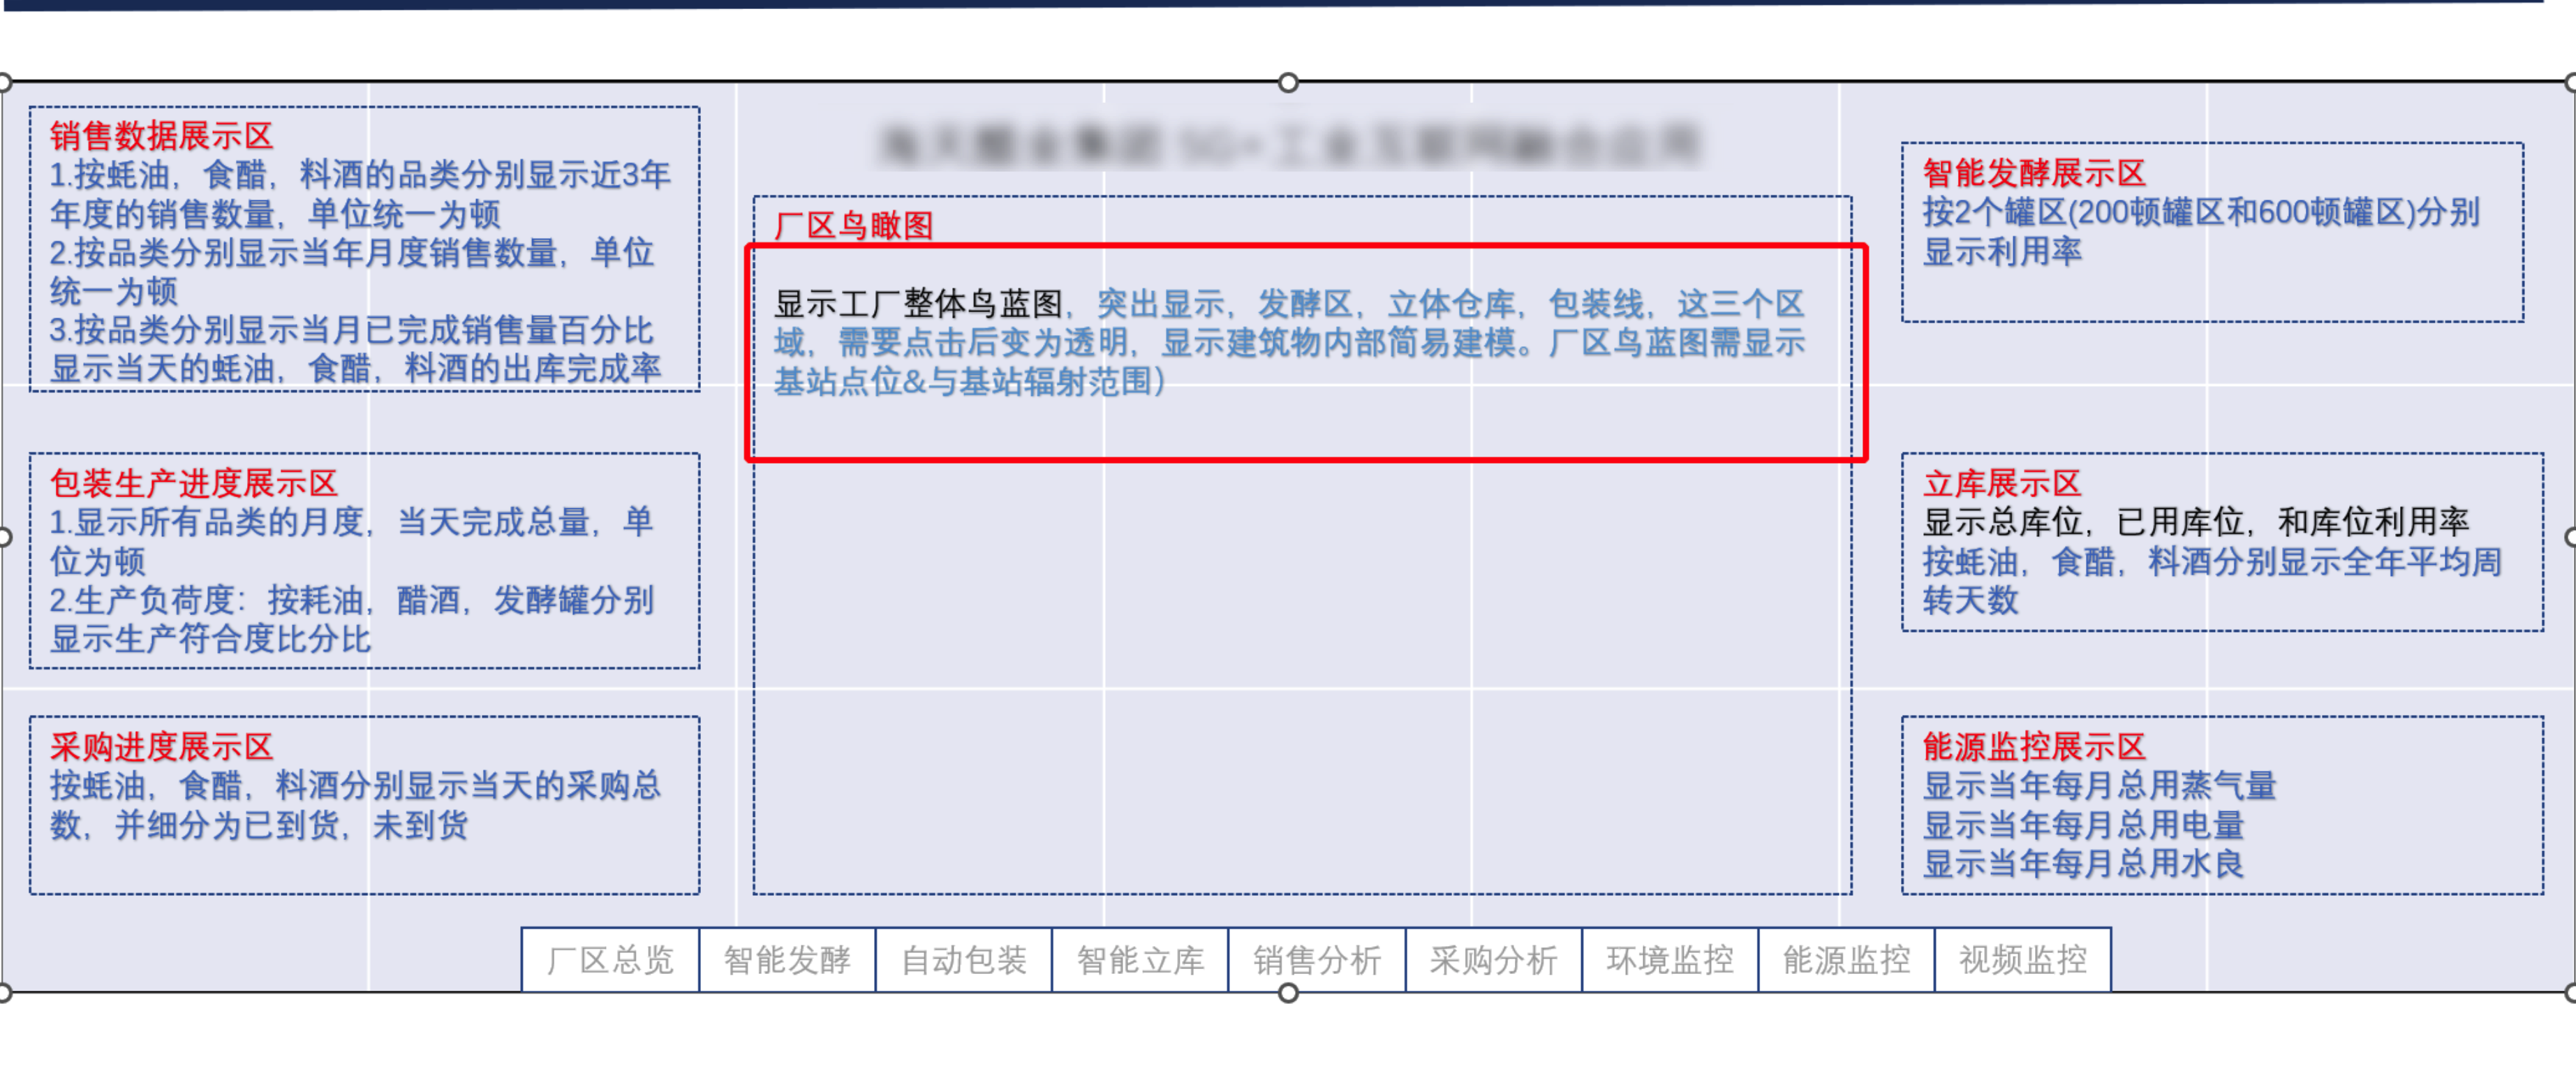Click the bottom-center selection resize handle

pyautogui.click(x=1288, y=992)
